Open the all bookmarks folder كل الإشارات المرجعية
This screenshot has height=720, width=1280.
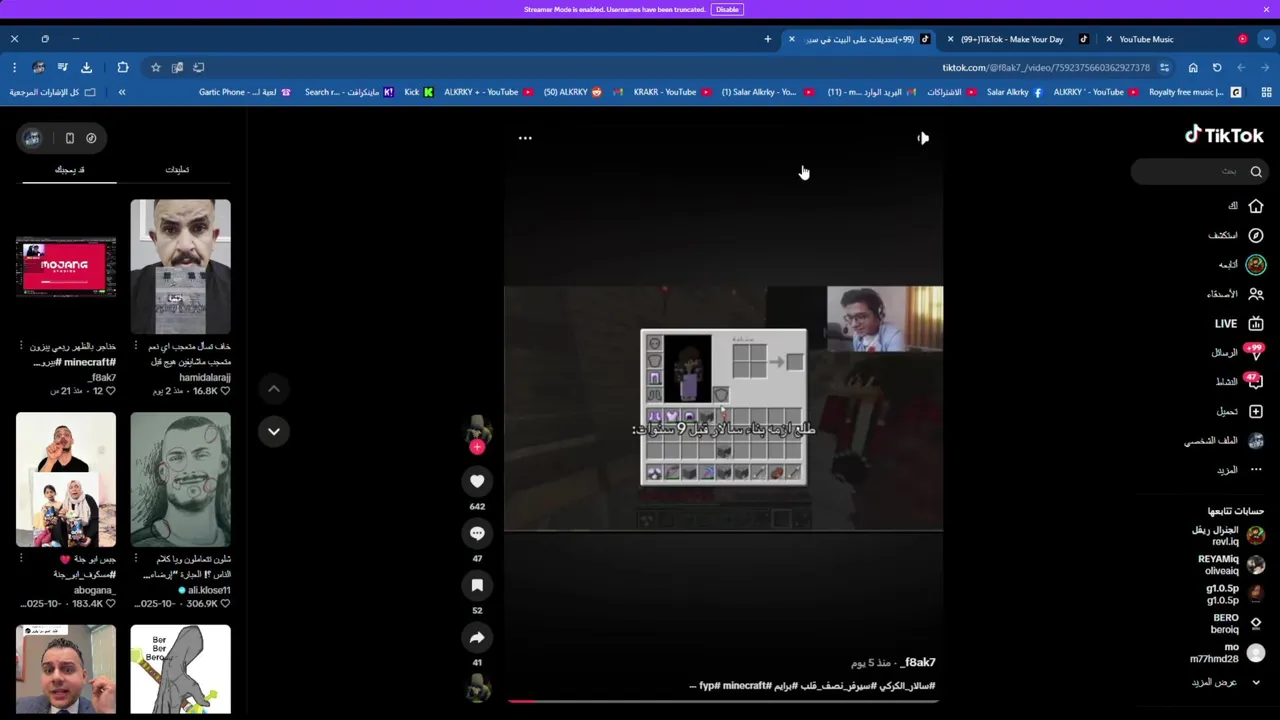[52, 92]
